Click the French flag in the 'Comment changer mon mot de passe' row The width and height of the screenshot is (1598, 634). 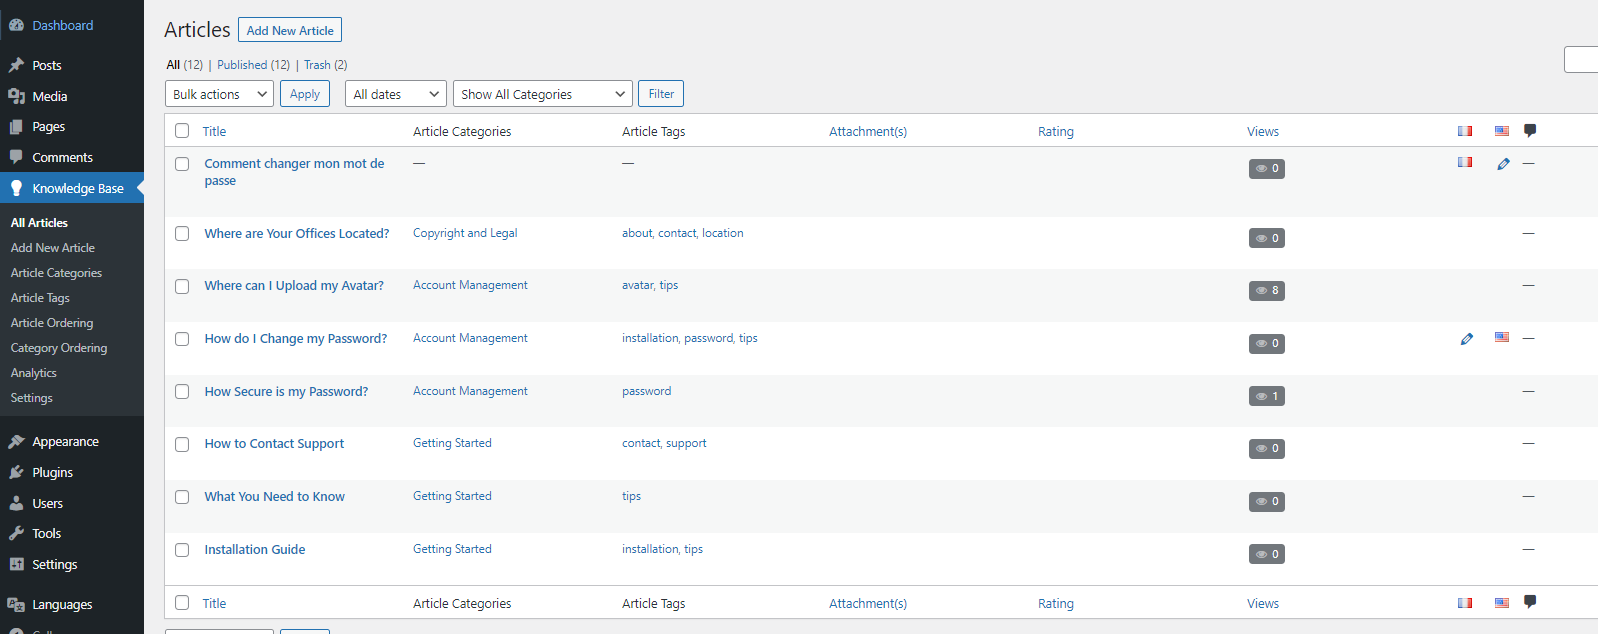(x=1465, y=162)
